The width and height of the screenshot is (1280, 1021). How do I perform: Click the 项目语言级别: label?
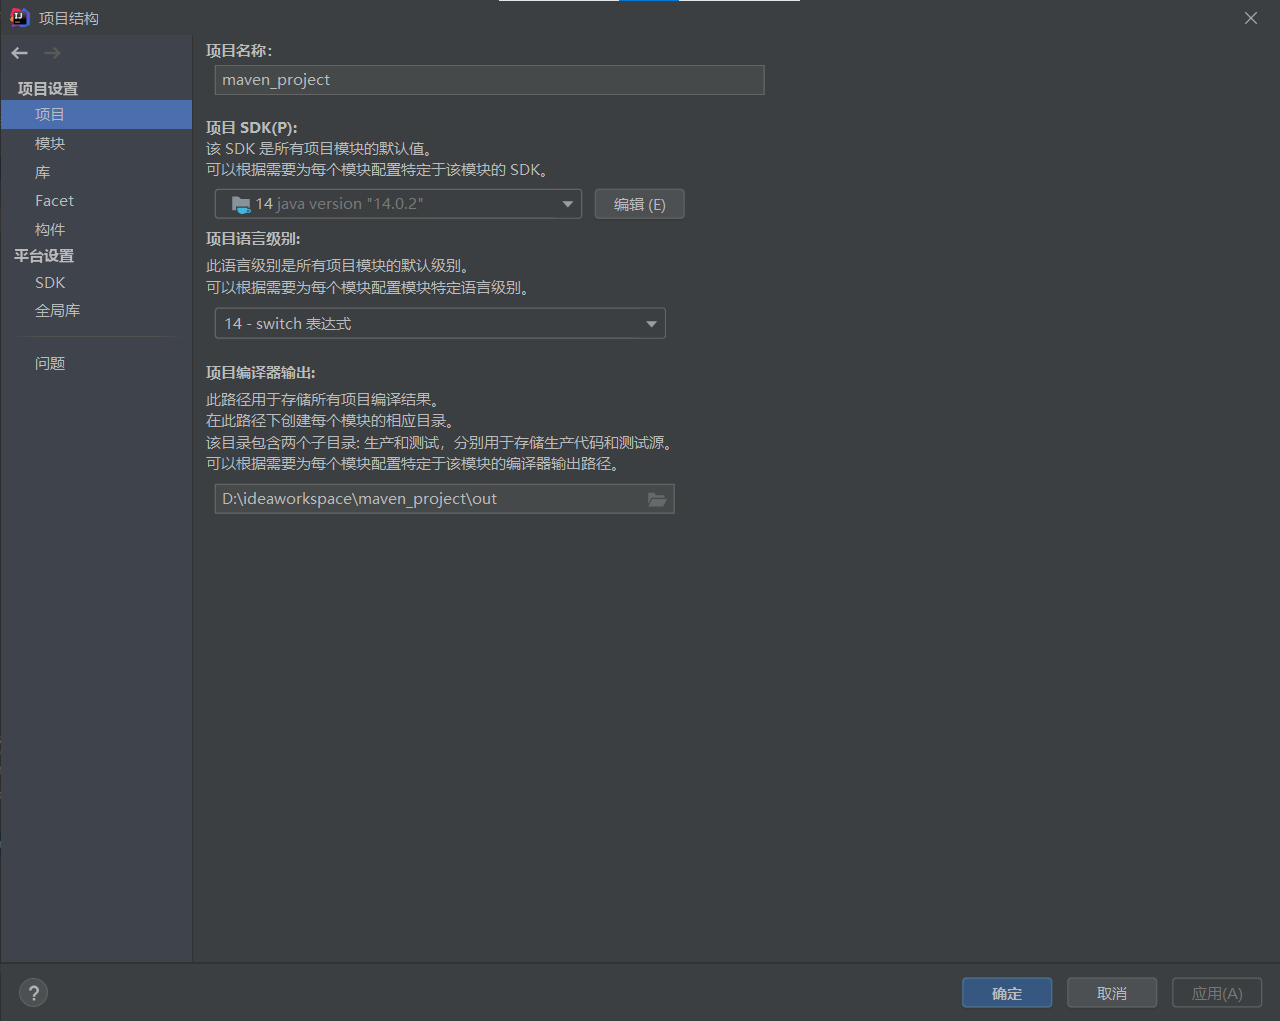(253, 239)
